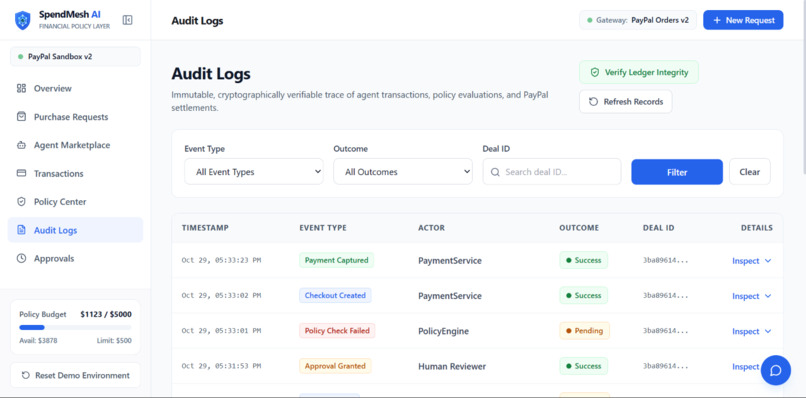Viewport: 806px width, 398px height.
Task: Click the Purchase Requests bag icon
Action: (21, 117)
